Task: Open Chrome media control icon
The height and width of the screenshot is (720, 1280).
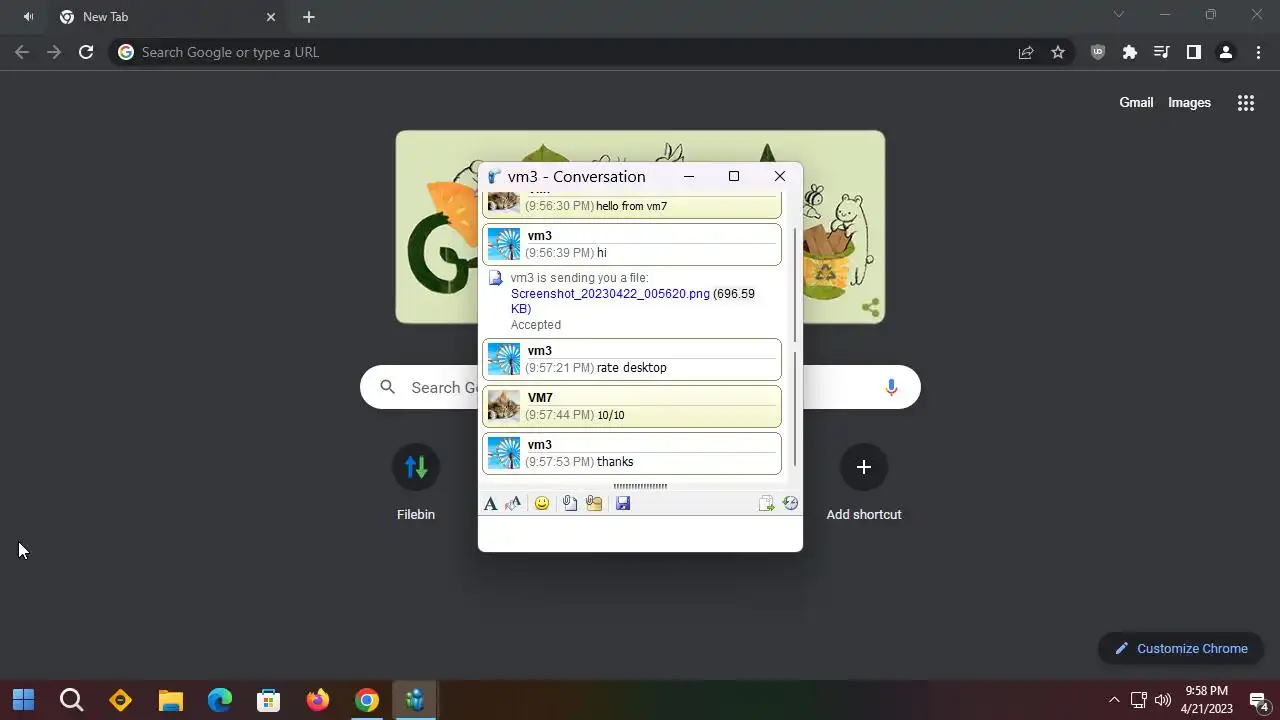Action: 1162,52
